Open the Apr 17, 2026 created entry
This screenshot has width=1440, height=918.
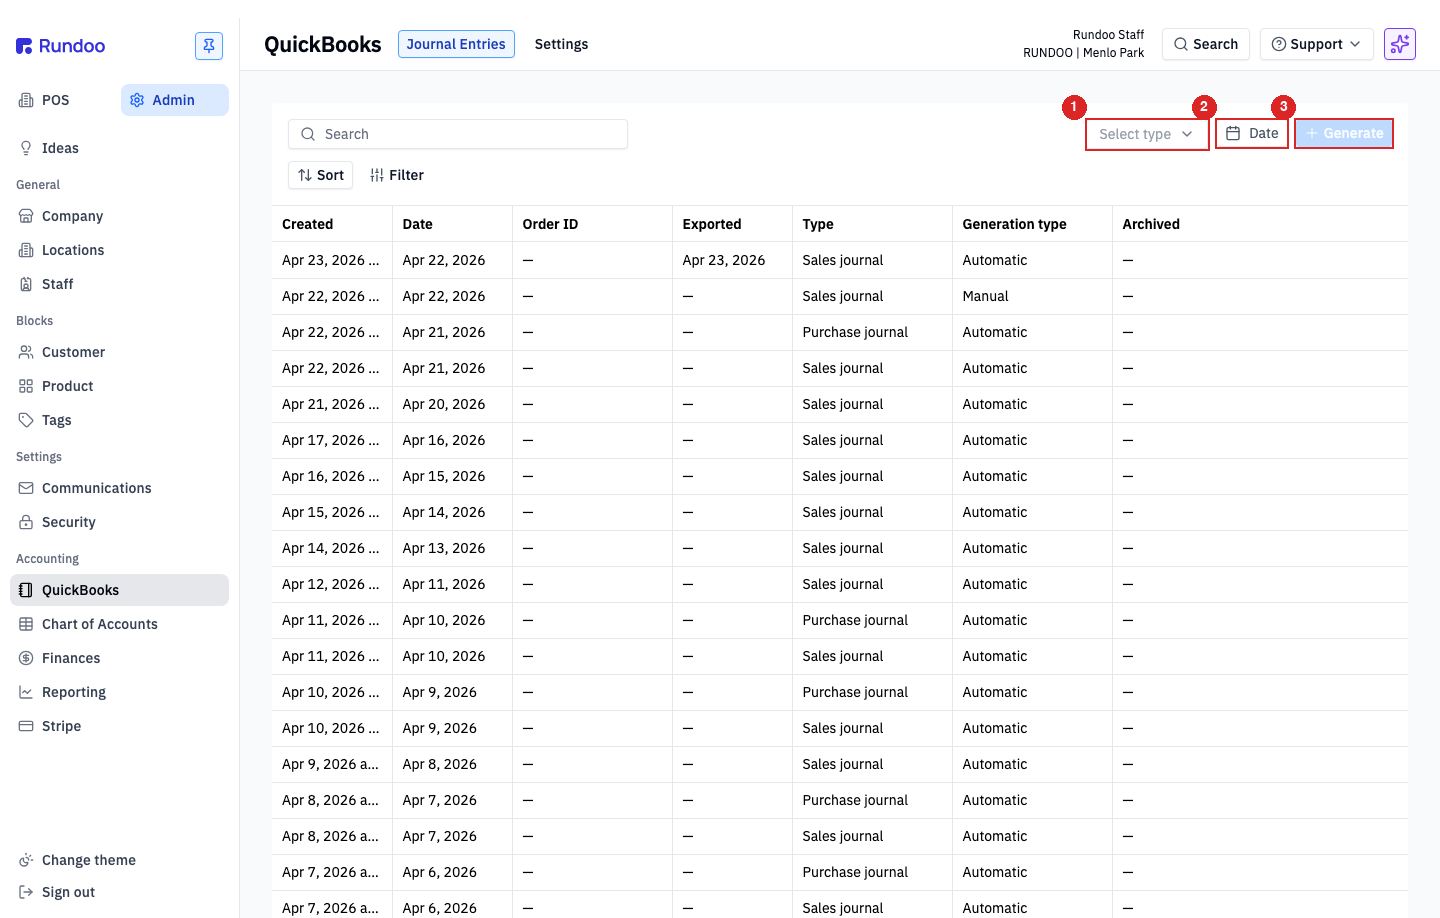click(330, 440)
